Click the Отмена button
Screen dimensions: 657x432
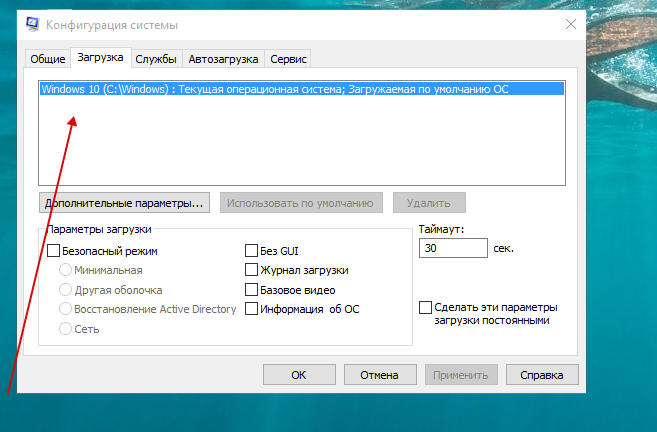[x=379, y=375]
